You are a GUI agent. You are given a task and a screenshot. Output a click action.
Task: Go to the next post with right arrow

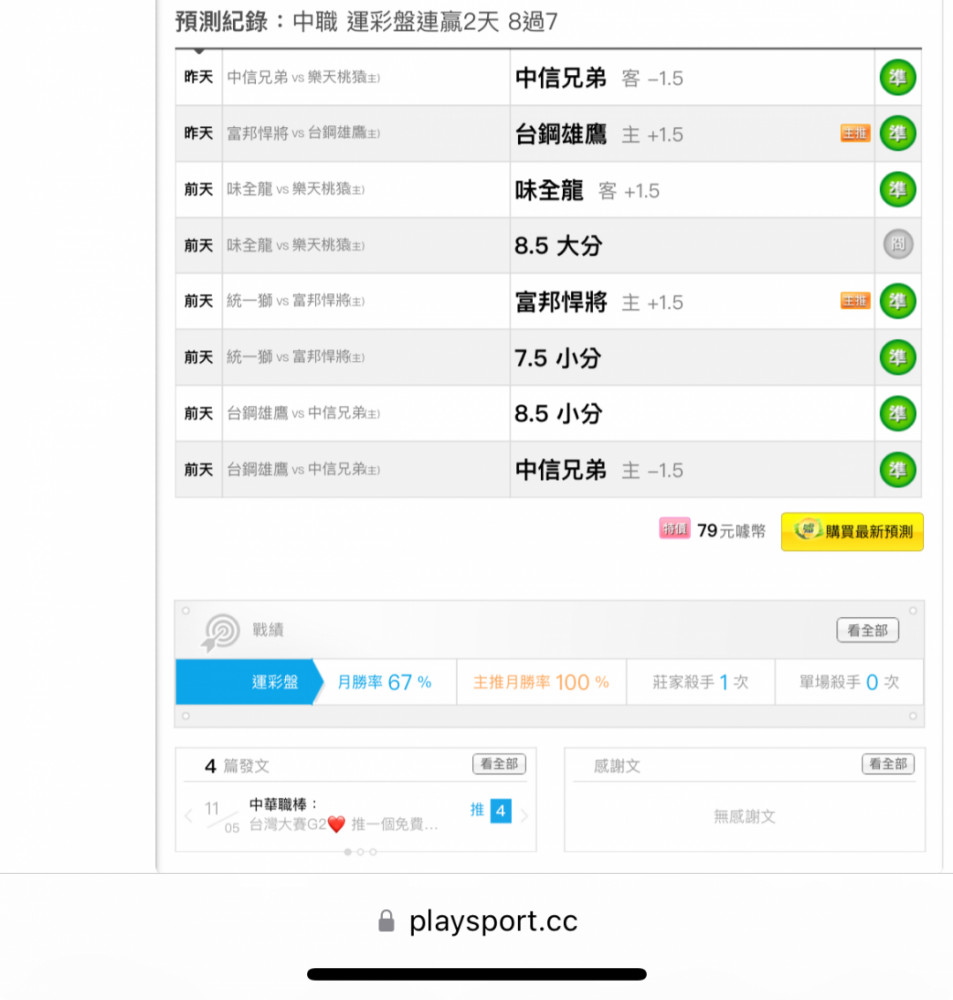[524, 816]
